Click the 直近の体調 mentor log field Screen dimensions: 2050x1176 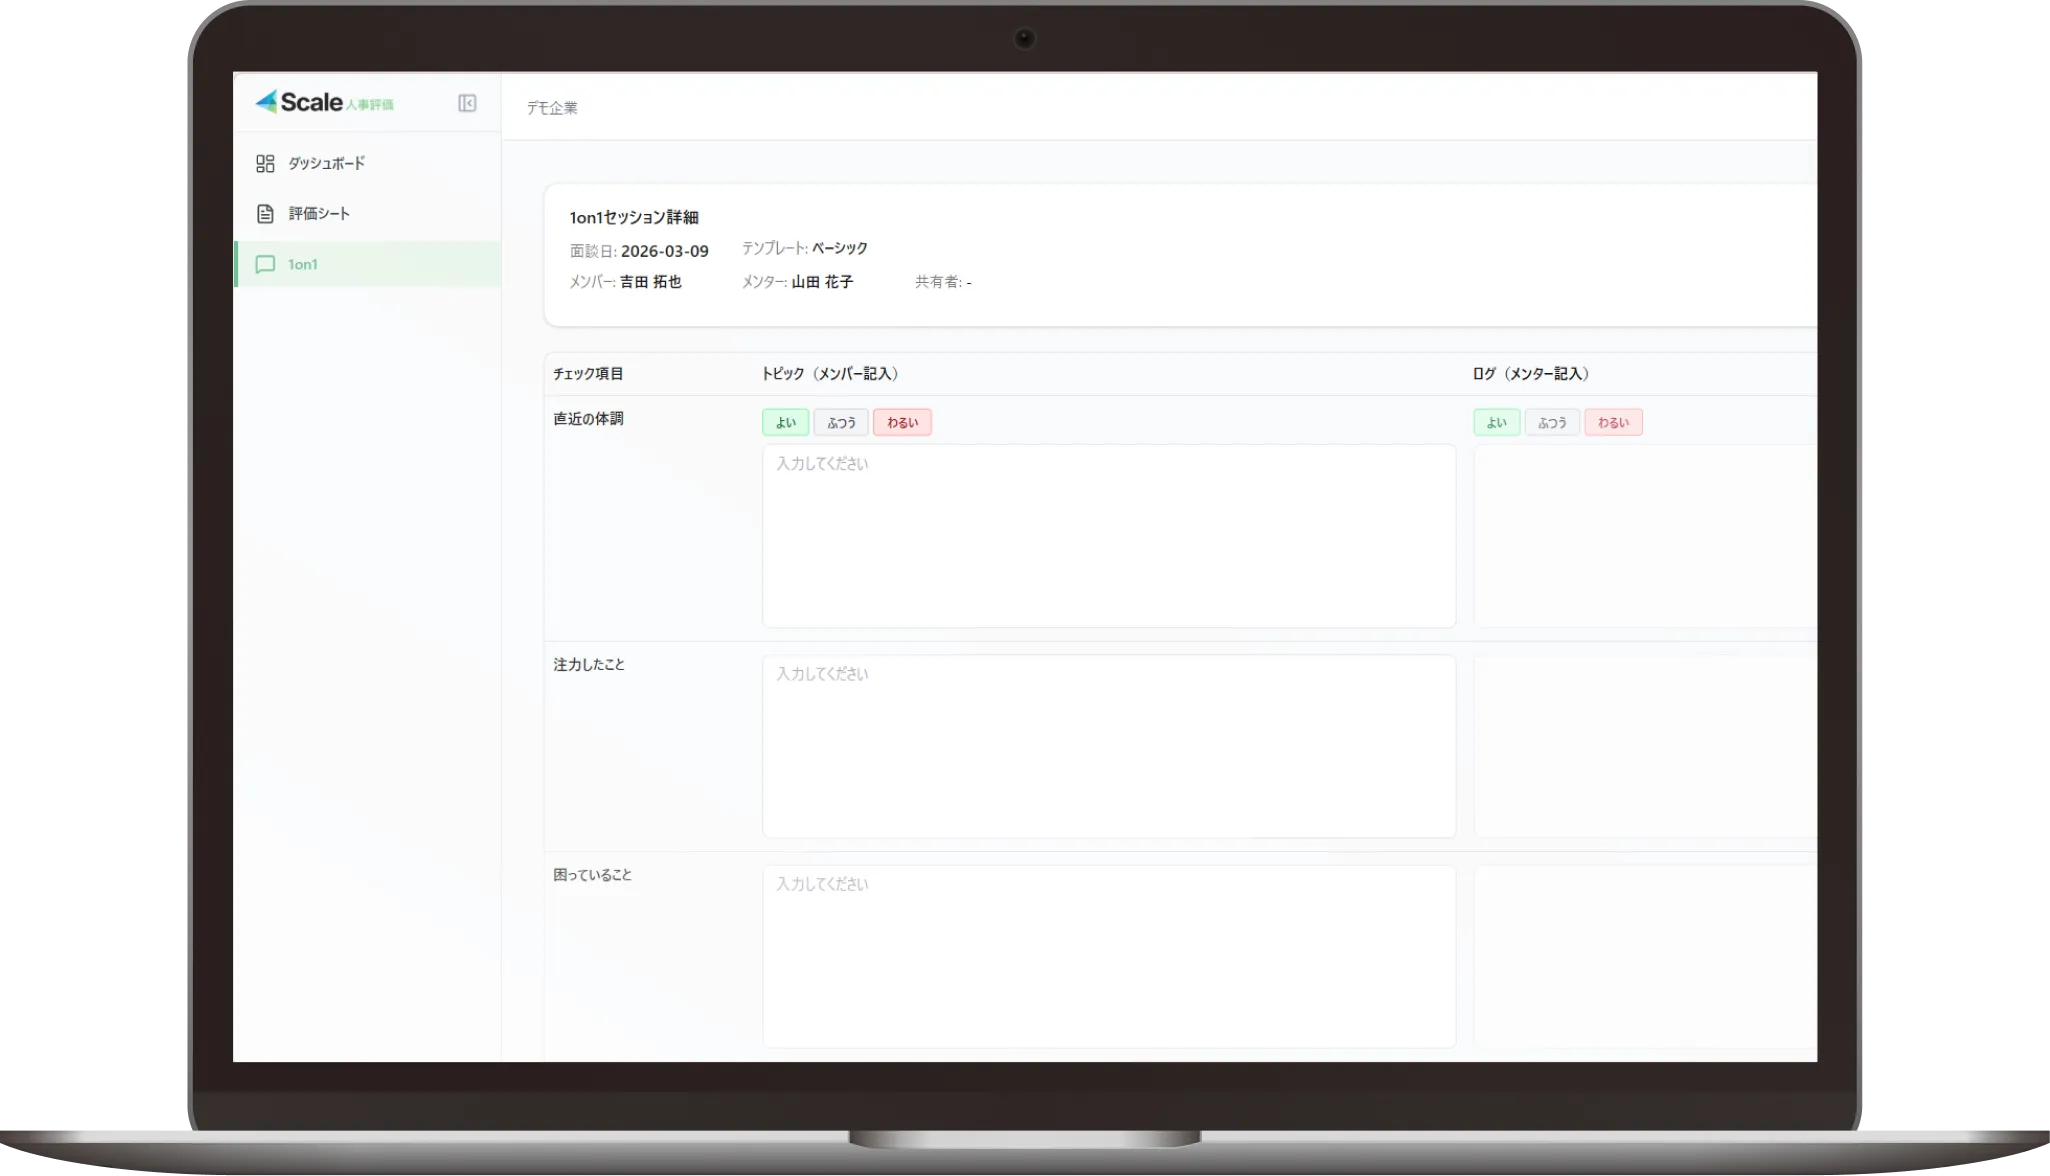click(1644, 536)
